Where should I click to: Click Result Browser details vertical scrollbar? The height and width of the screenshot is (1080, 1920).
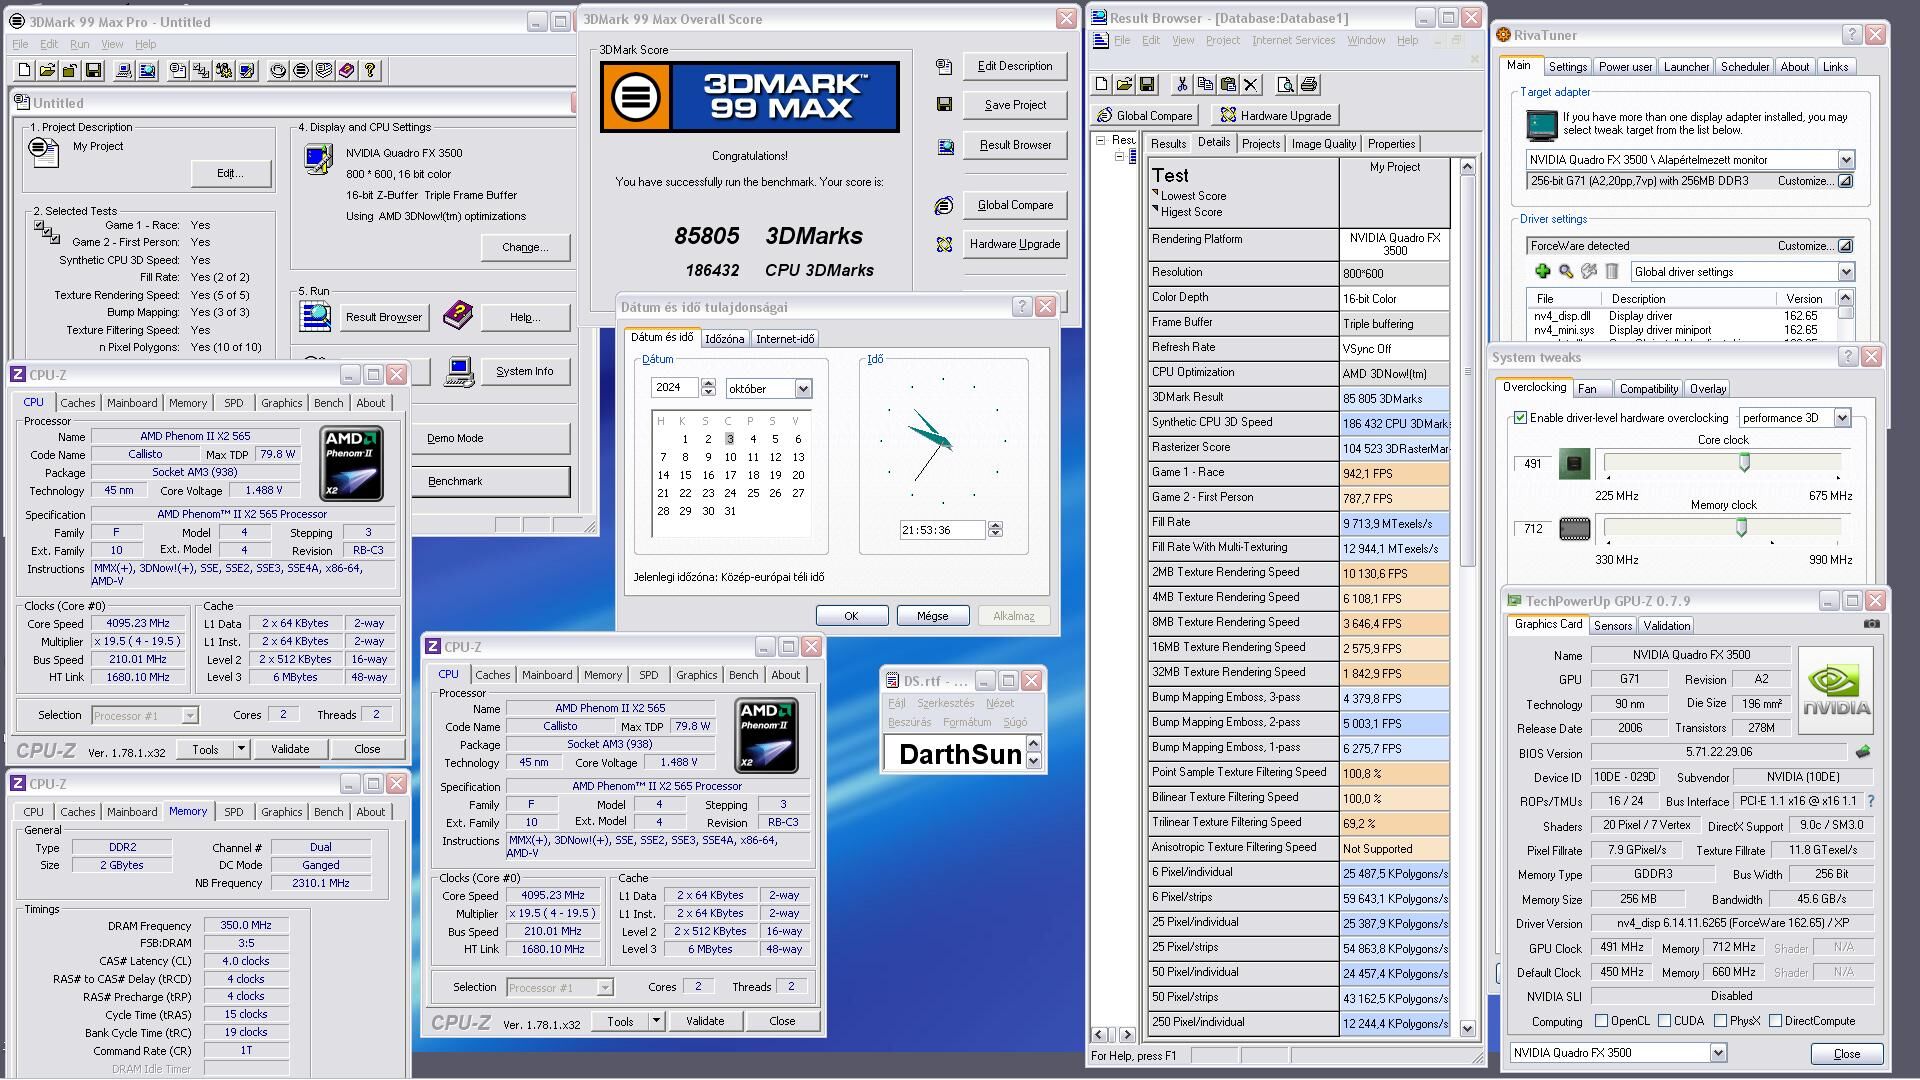click(x=1468, y=597)
